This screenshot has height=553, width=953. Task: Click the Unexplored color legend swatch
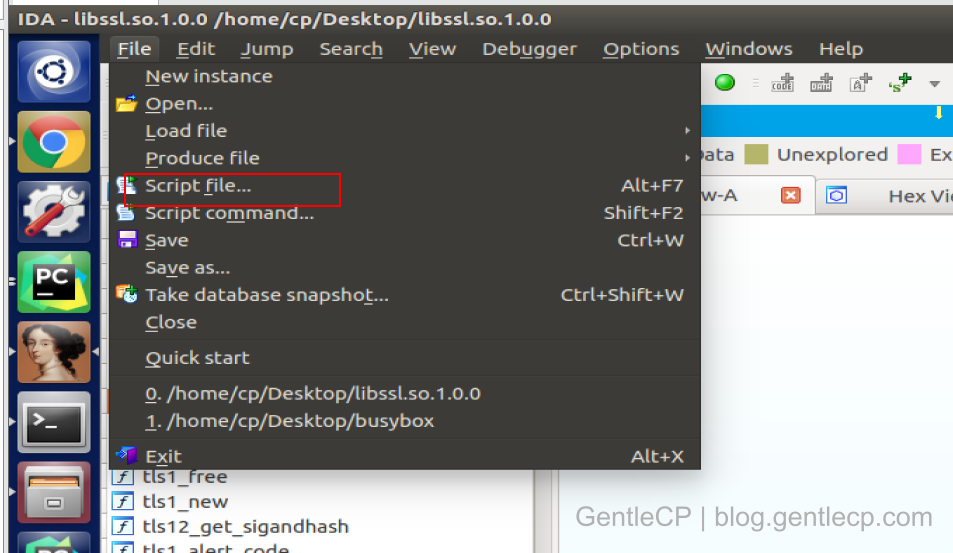pos(757,154)
